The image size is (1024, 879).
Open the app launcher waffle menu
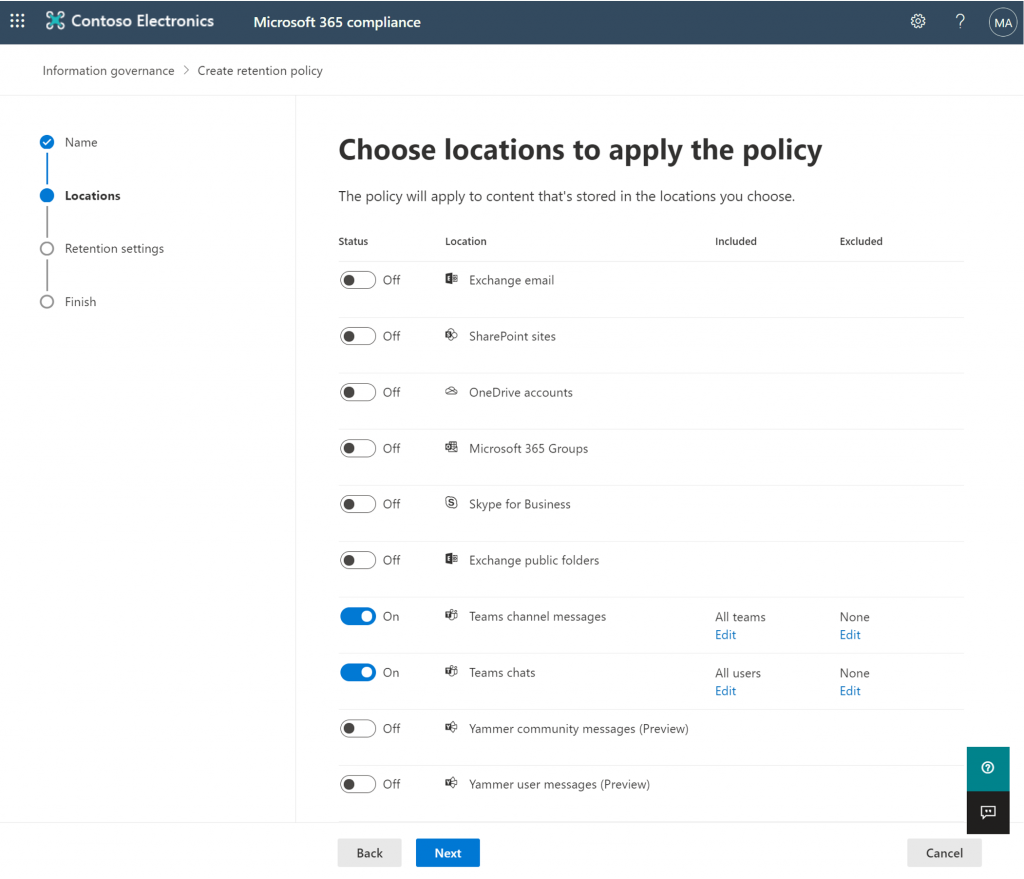pos(18,21)
